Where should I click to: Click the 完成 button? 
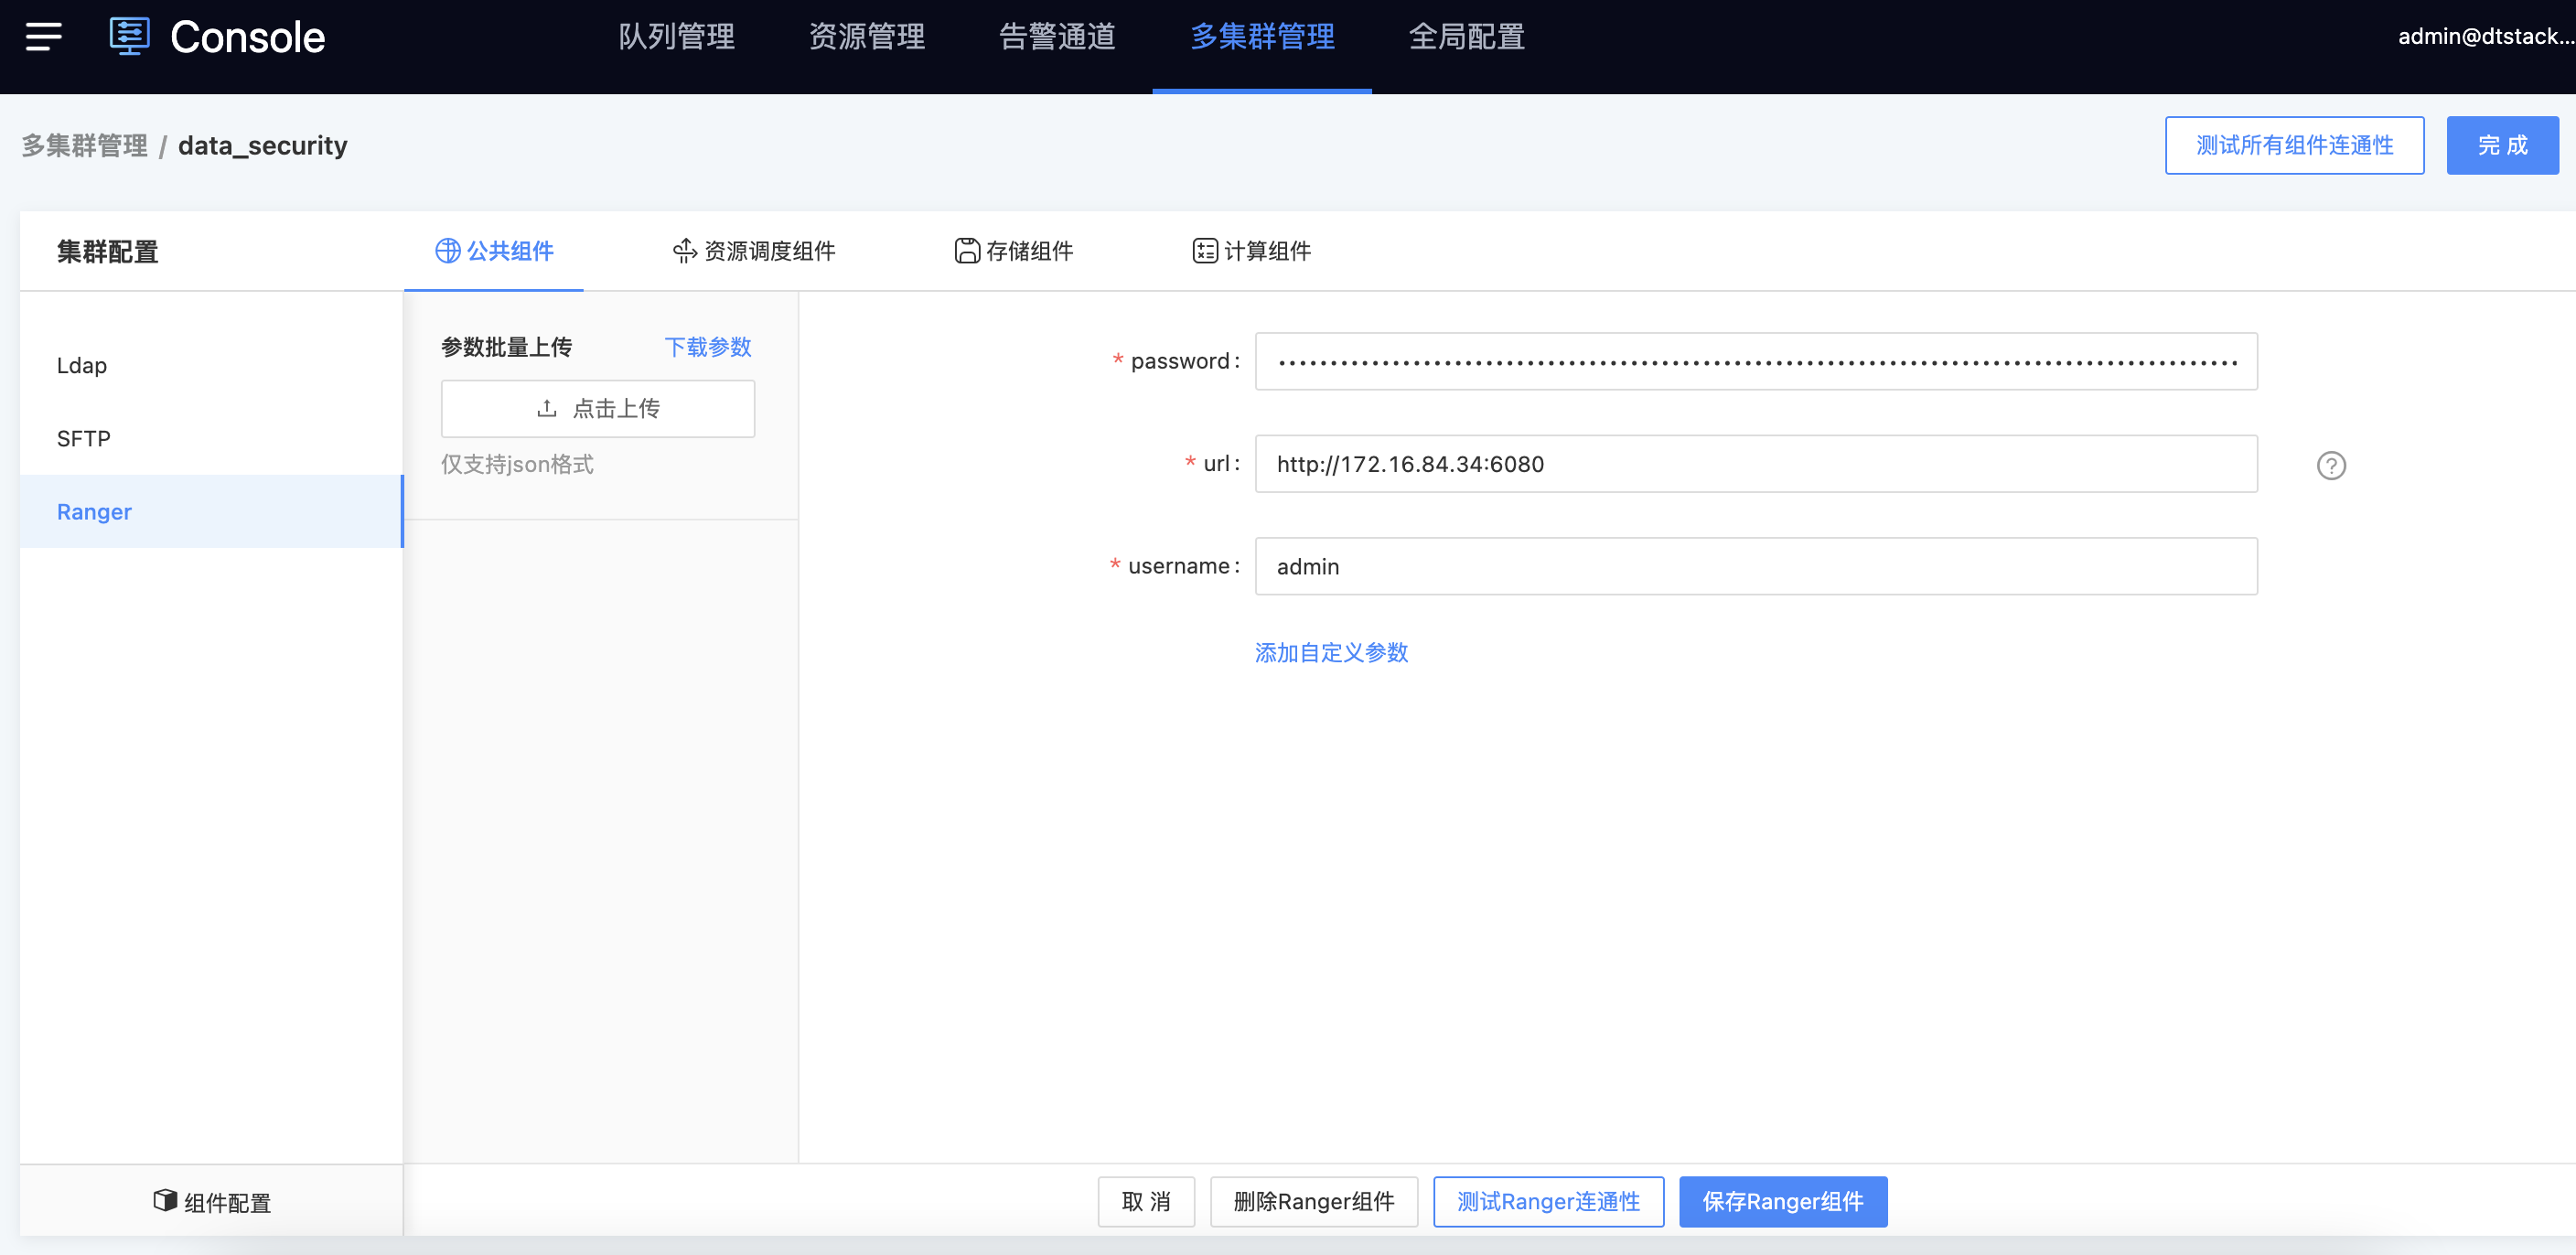tap(2503, 145)
